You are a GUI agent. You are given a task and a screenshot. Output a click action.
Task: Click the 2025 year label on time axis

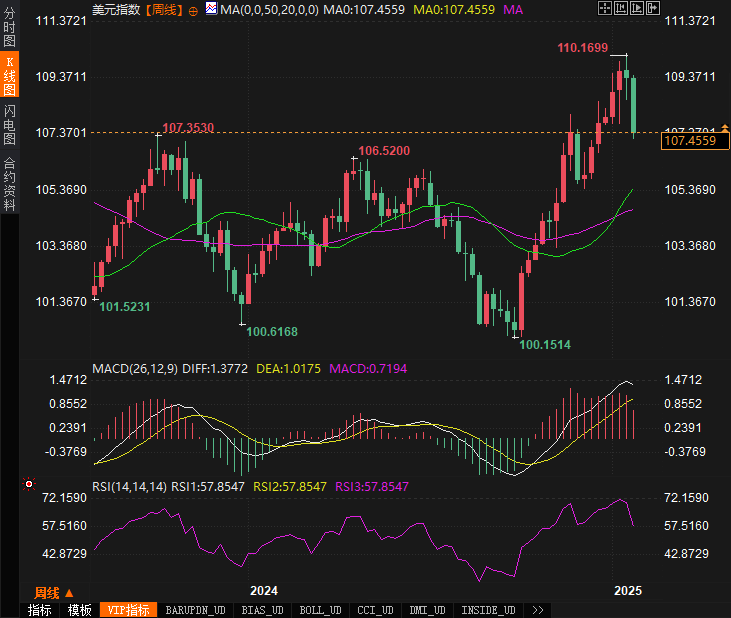628,591
